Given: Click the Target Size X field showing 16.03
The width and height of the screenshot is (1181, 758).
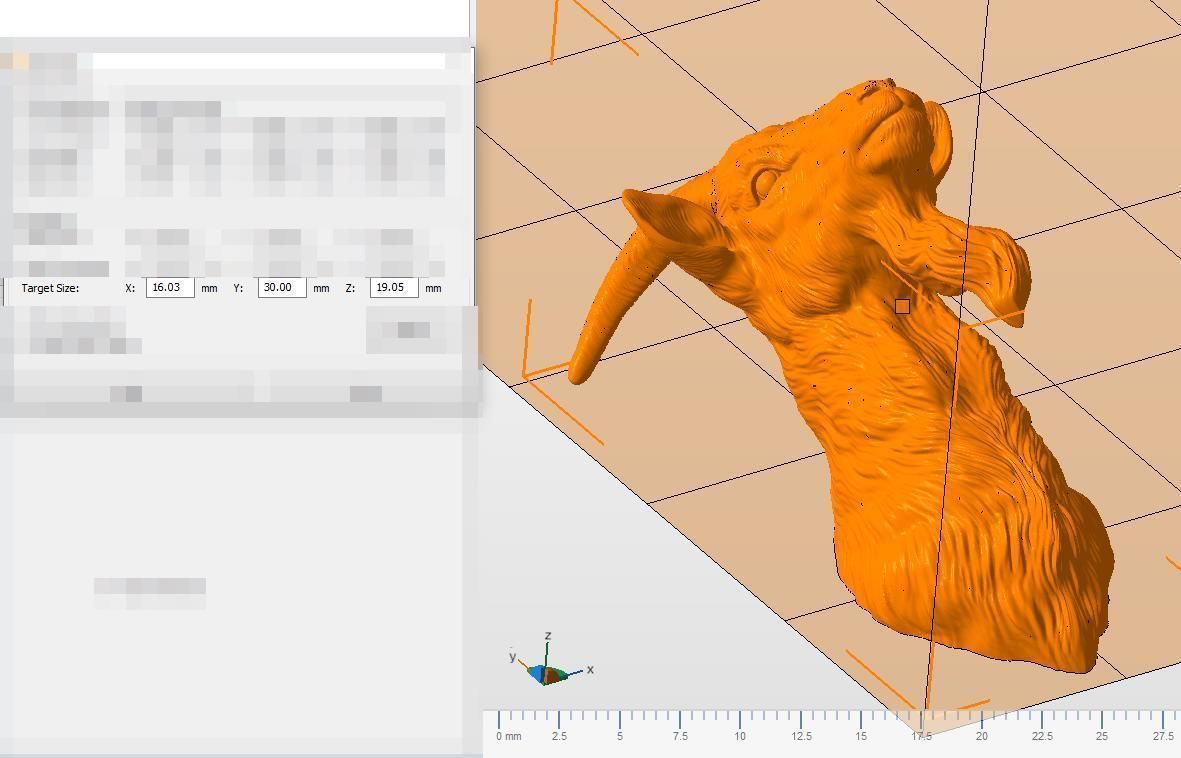Looking at the screenshot, I should coord(170,288).
